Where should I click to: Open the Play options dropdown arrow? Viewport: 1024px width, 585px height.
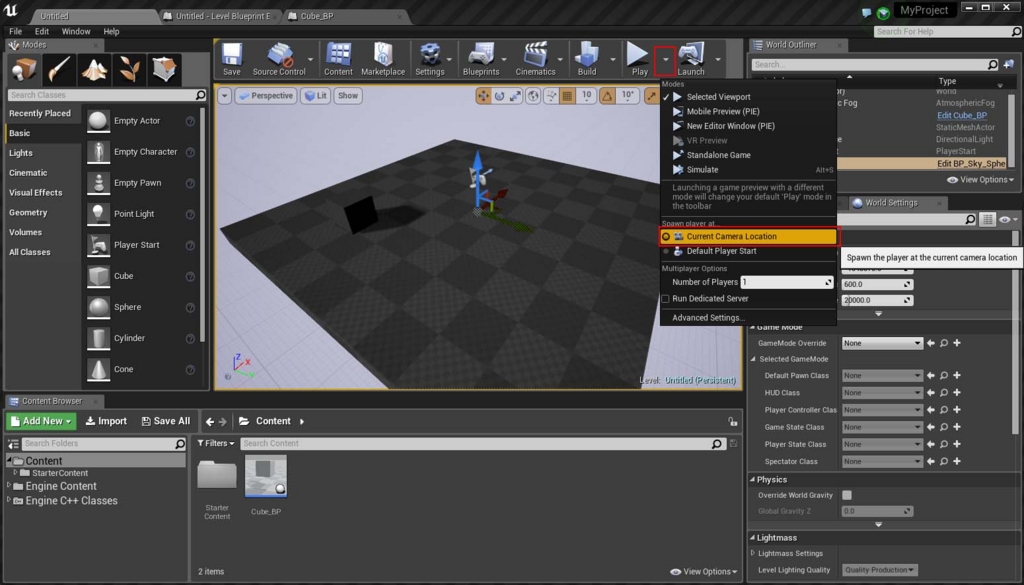pos(665,59)
